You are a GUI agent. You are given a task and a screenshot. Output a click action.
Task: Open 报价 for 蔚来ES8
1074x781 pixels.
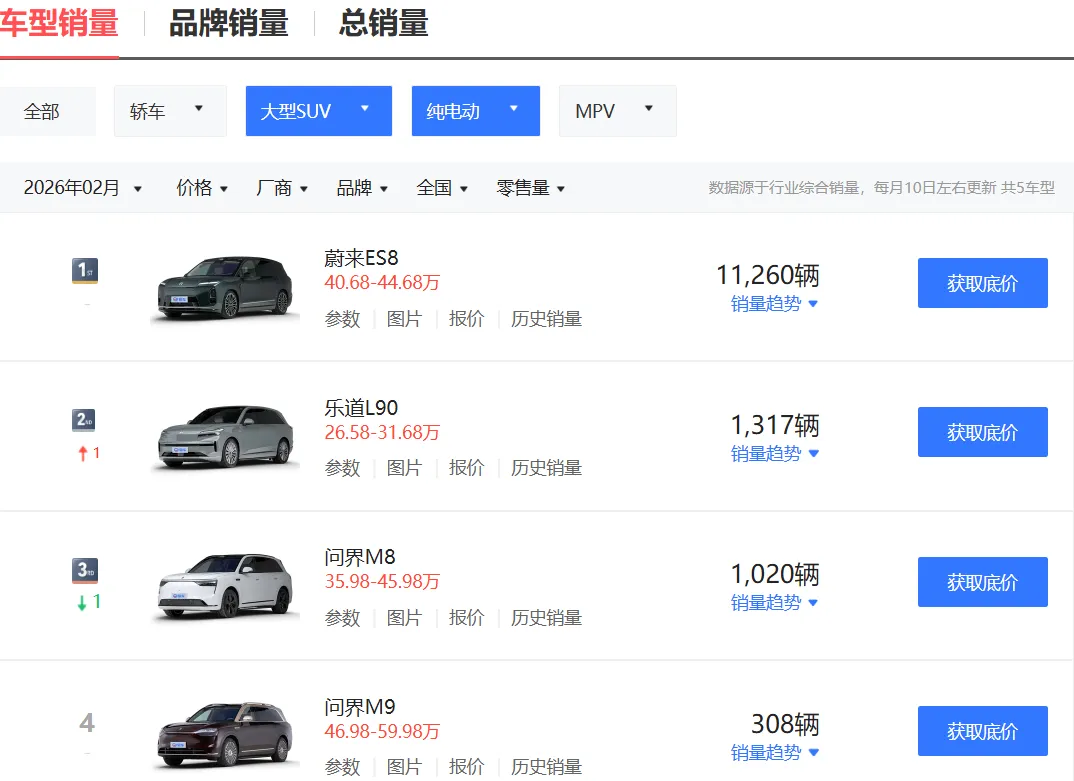(466, 319)
